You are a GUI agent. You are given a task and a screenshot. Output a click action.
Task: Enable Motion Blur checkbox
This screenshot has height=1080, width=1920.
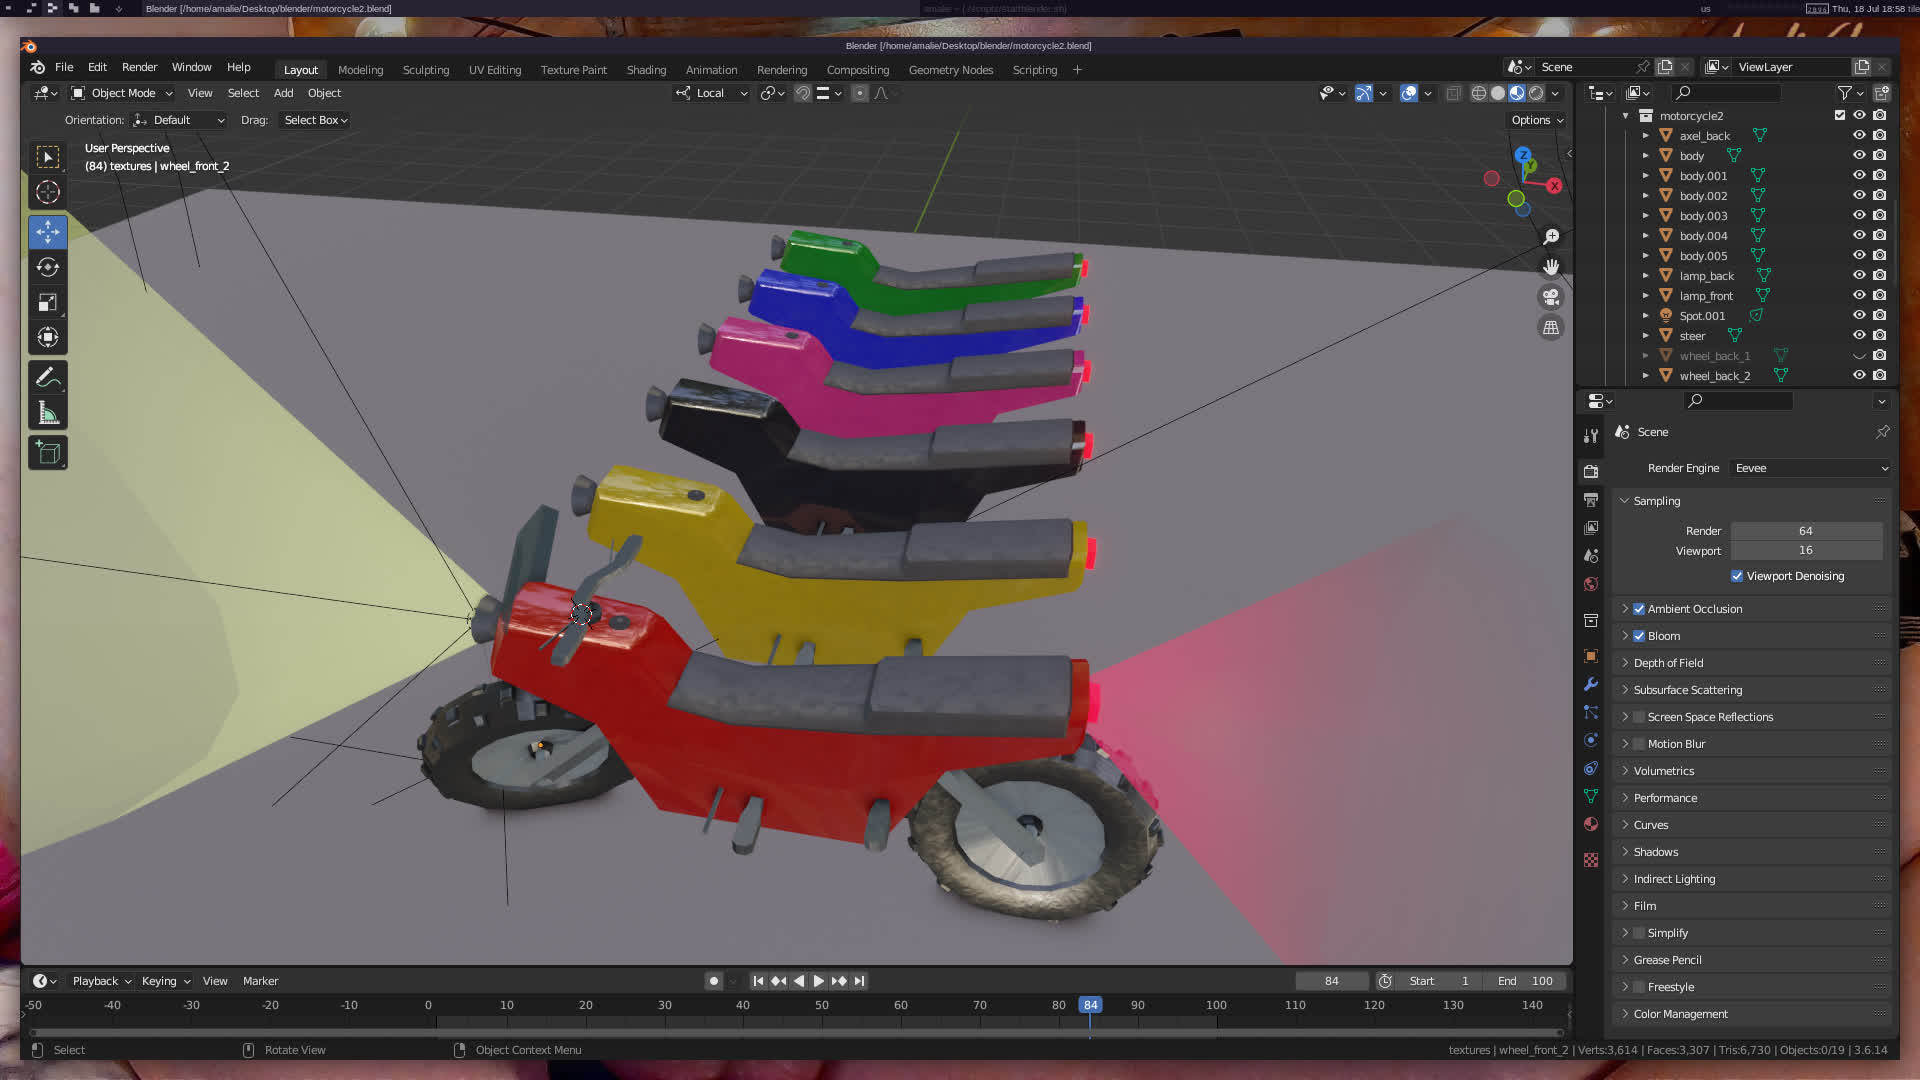click(1639, 744)
